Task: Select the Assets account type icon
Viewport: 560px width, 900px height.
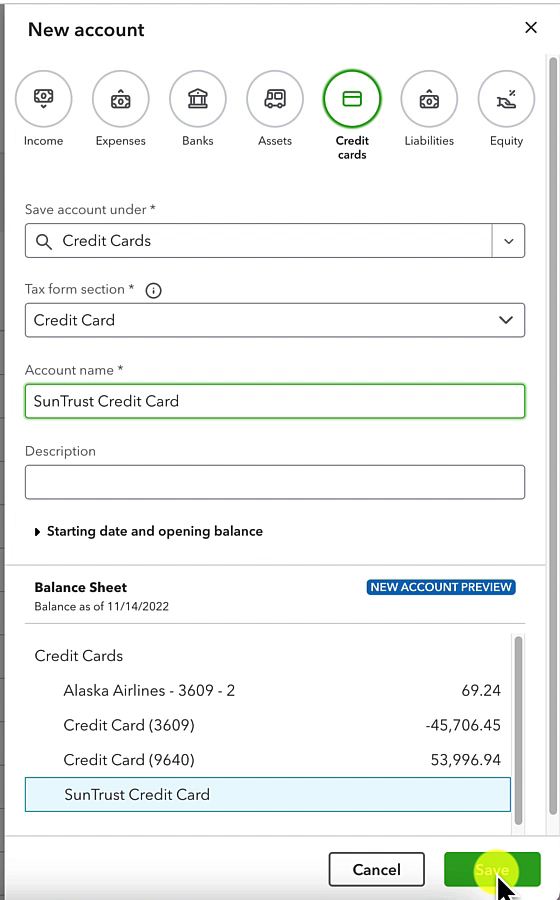Action: pos(275,99)
